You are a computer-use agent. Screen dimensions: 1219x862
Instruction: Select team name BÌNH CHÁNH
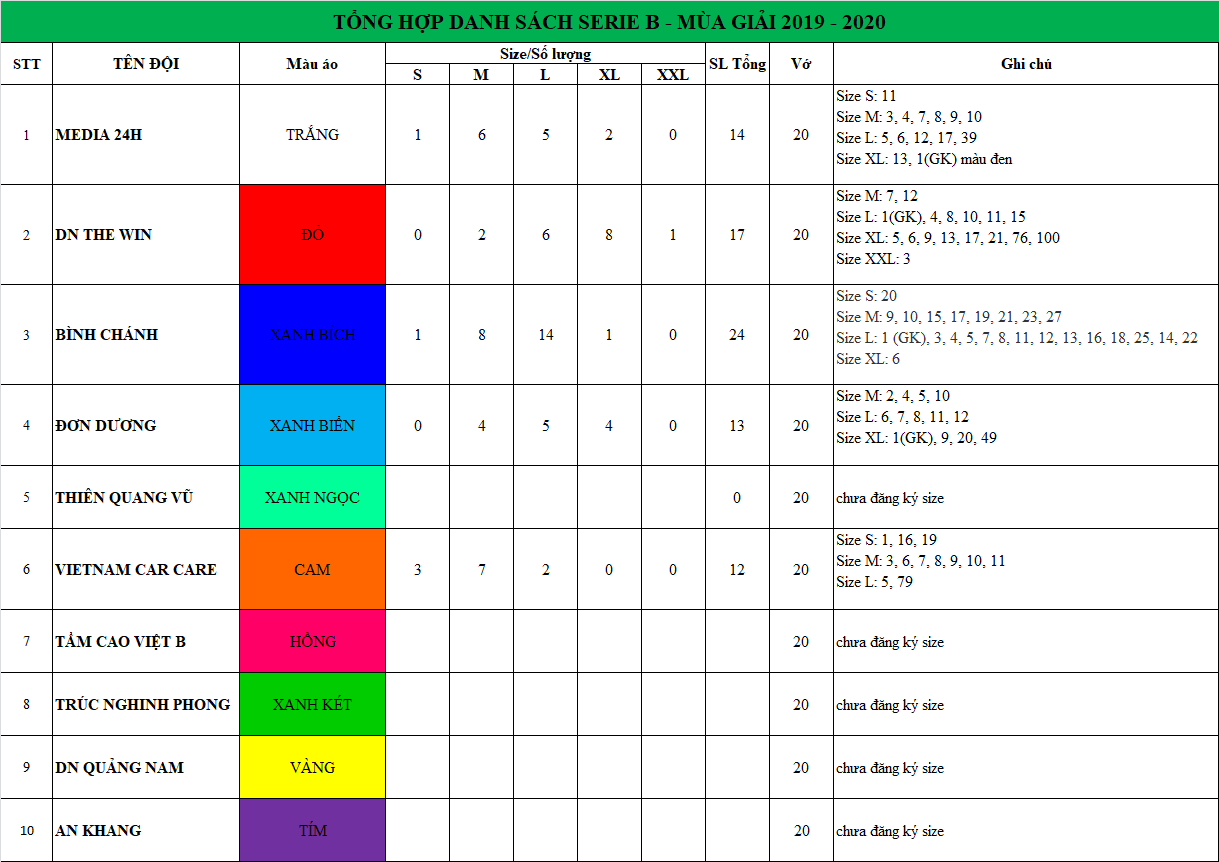107,335
